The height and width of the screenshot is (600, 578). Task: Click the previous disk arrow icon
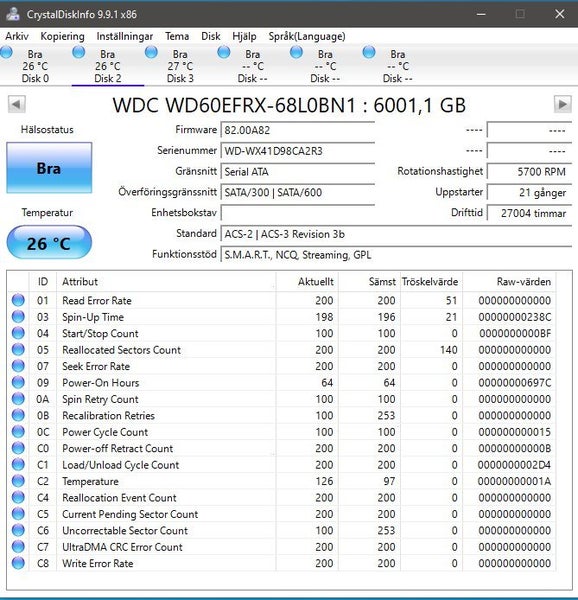click(x=16, y=104)
